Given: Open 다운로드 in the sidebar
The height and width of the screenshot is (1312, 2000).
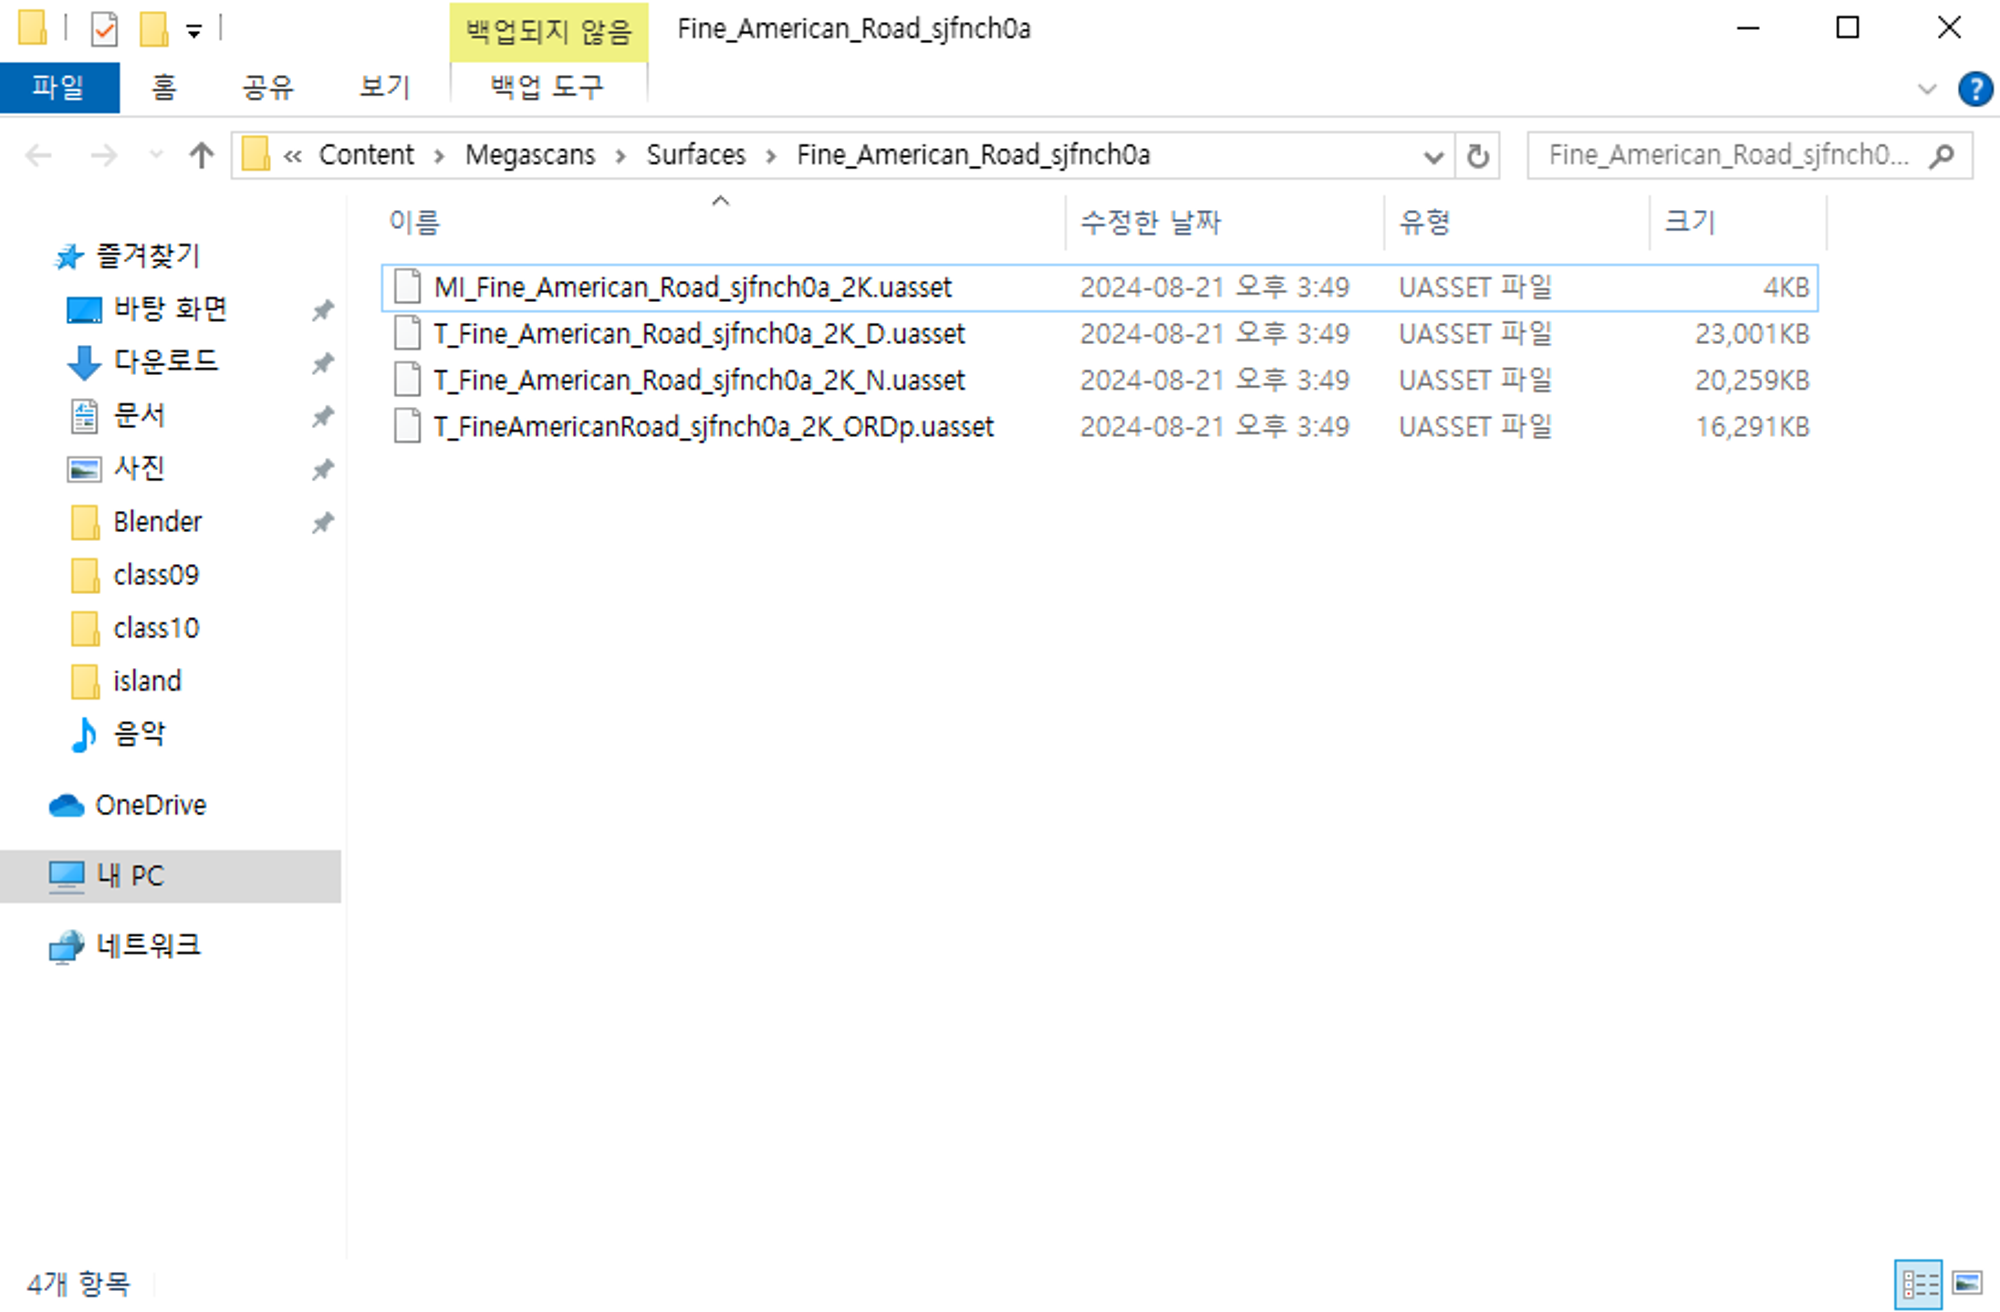Looking at the screenshot, I should [144, 362].
